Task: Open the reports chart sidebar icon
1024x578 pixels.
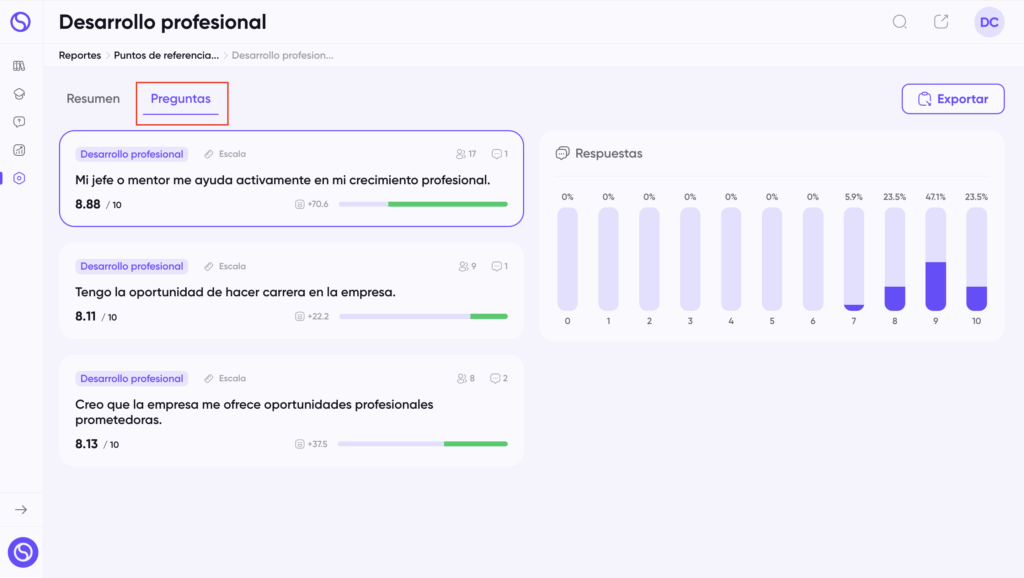Action: click(x=19, y=150)
